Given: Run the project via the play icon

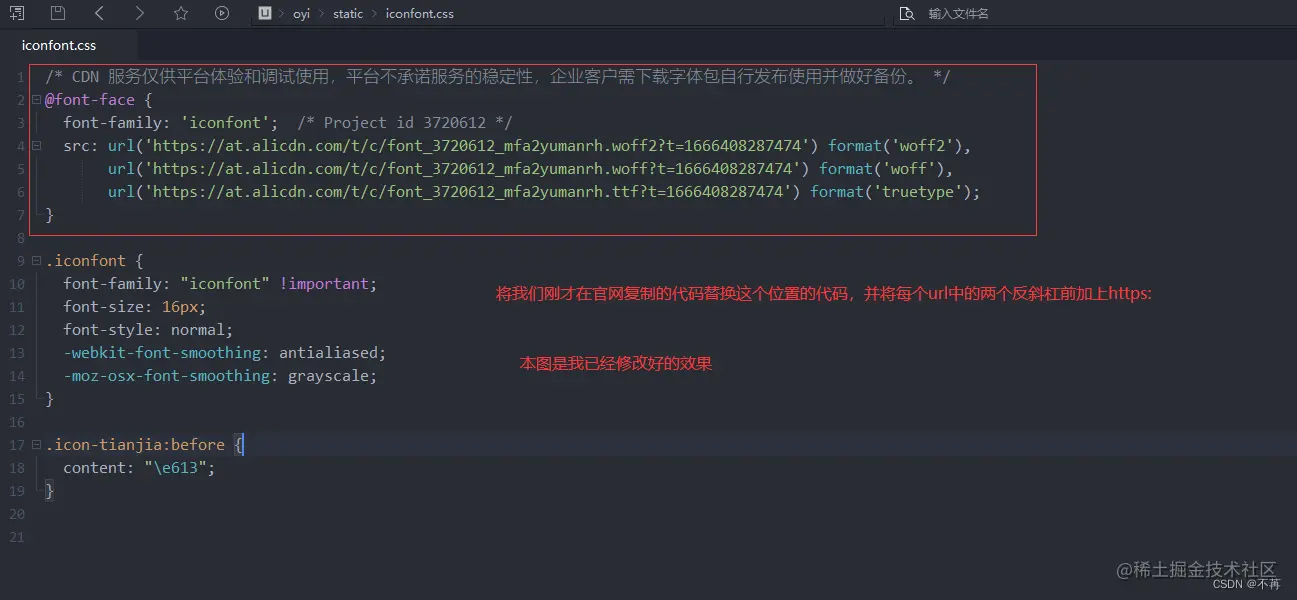Looking at the screenshot, I should [x=221, y=13].
